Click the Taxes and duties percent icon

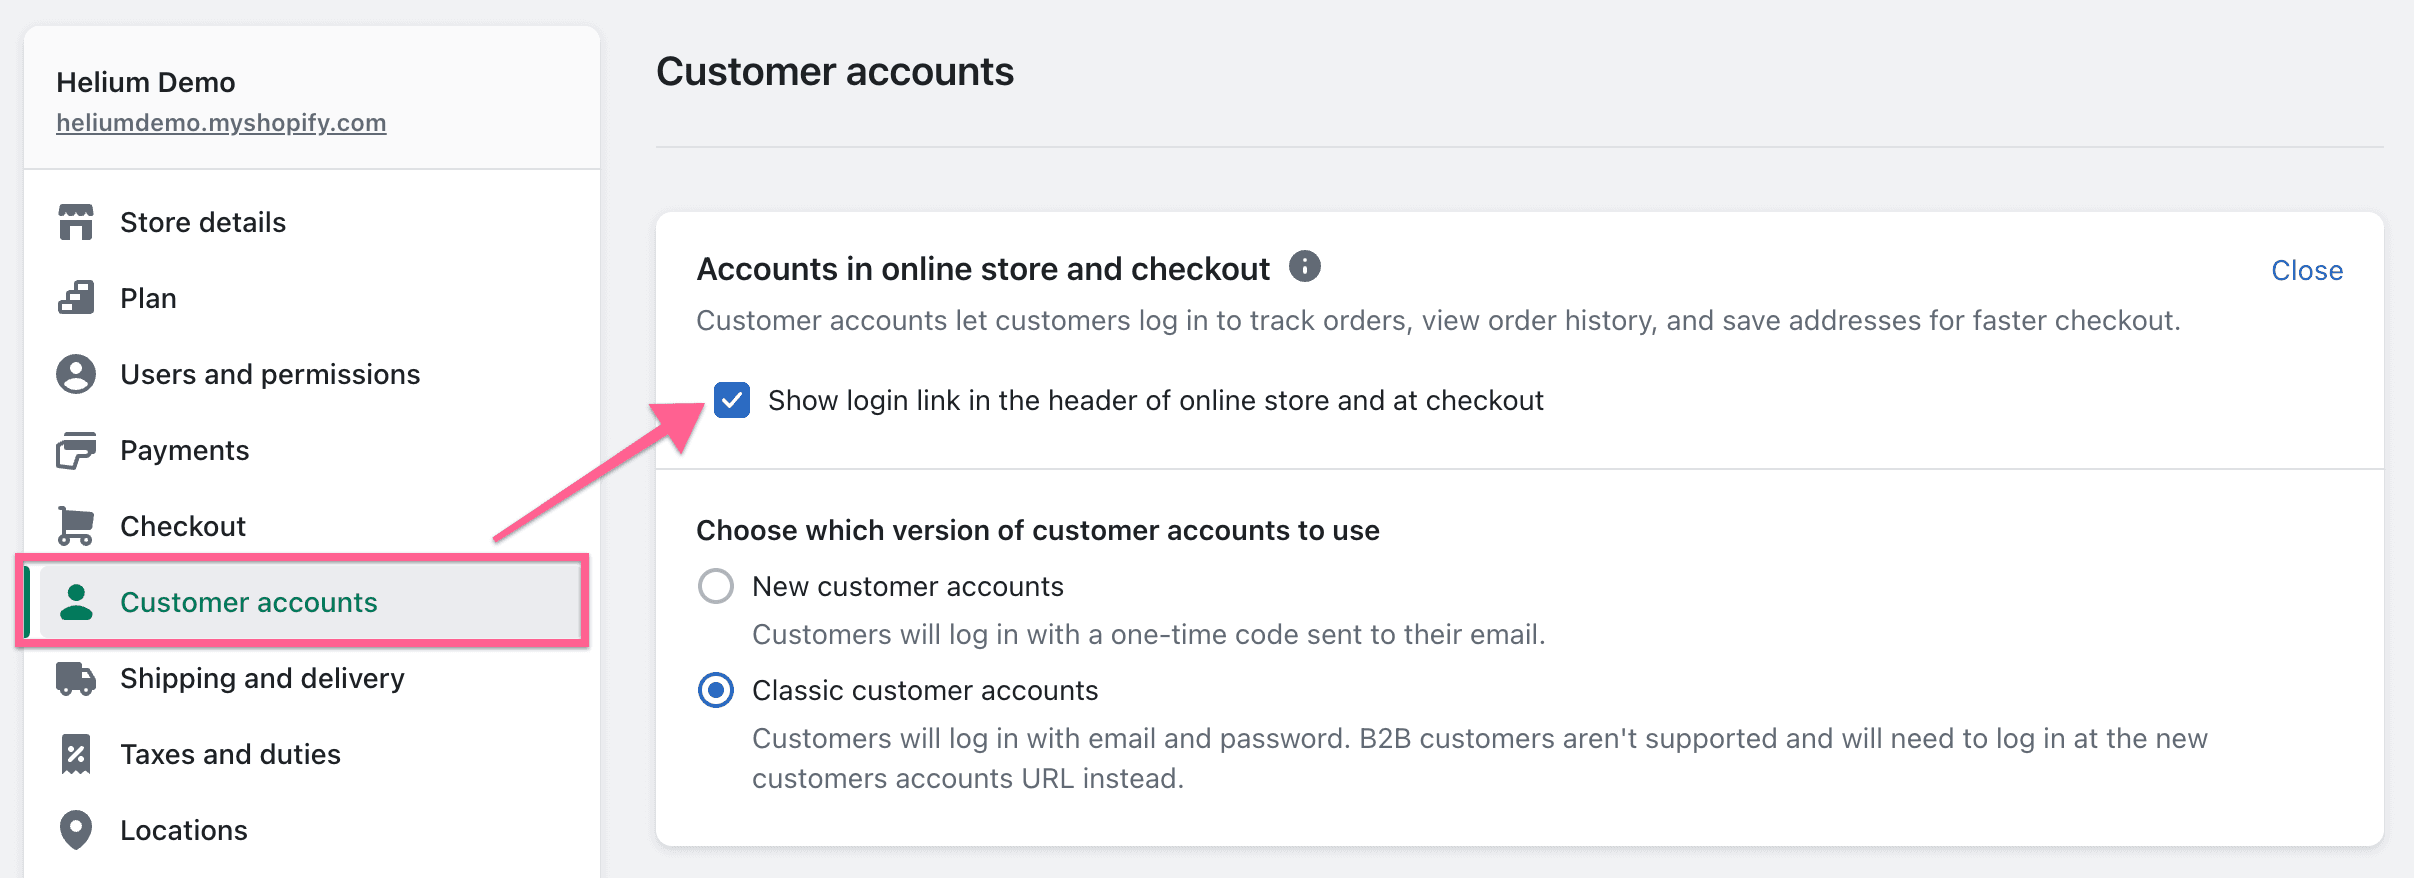(76, 754)
